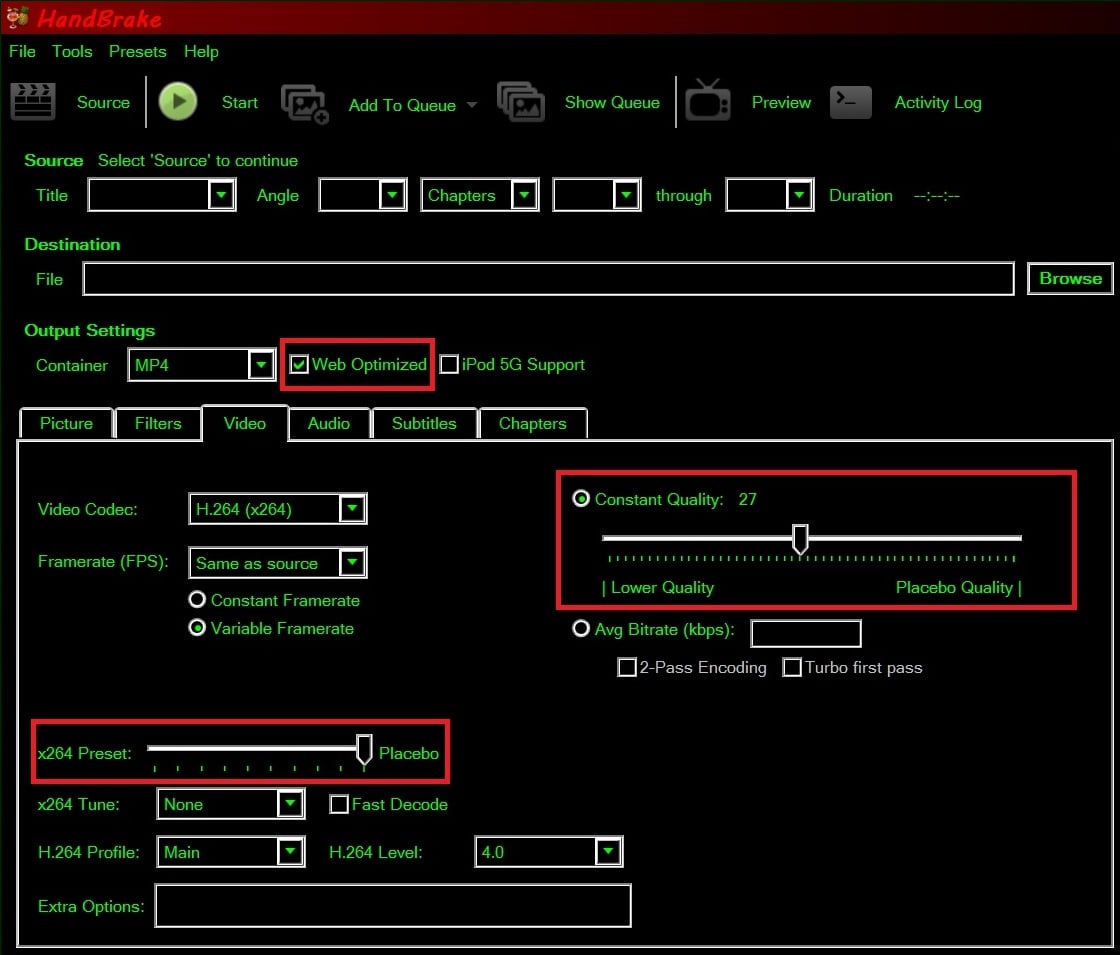
Task: Switch to the Picture tab
Action: tap(66, 424)
